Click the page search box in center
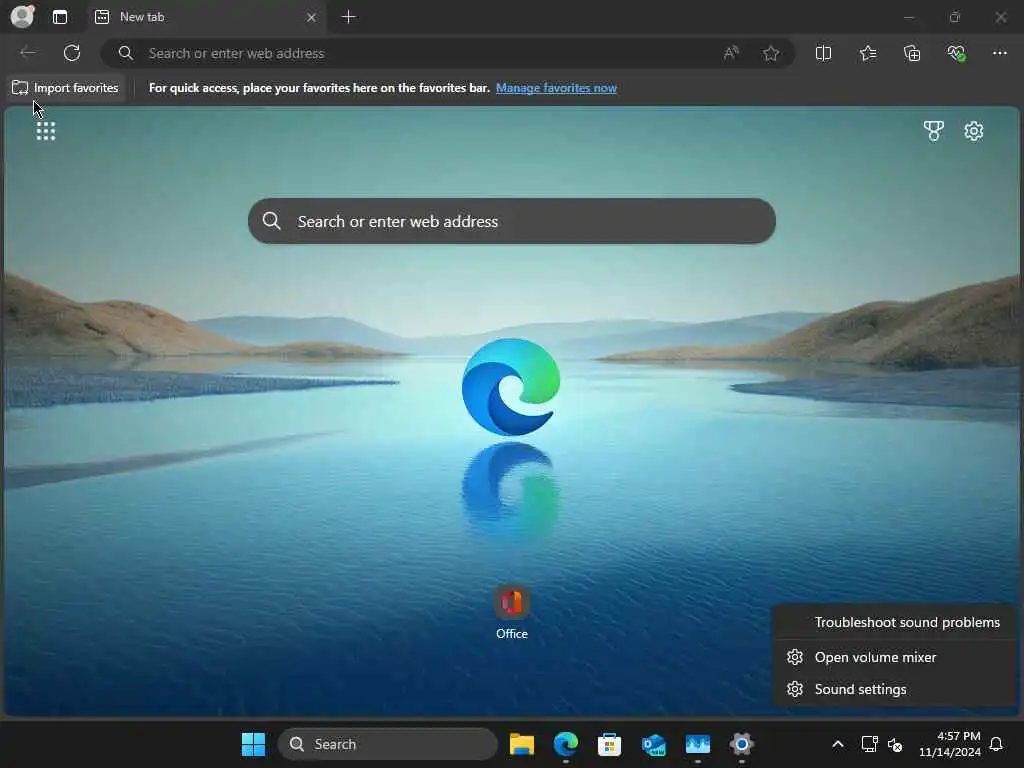The height and width of the screenshot is (768, 1024). 511,221
